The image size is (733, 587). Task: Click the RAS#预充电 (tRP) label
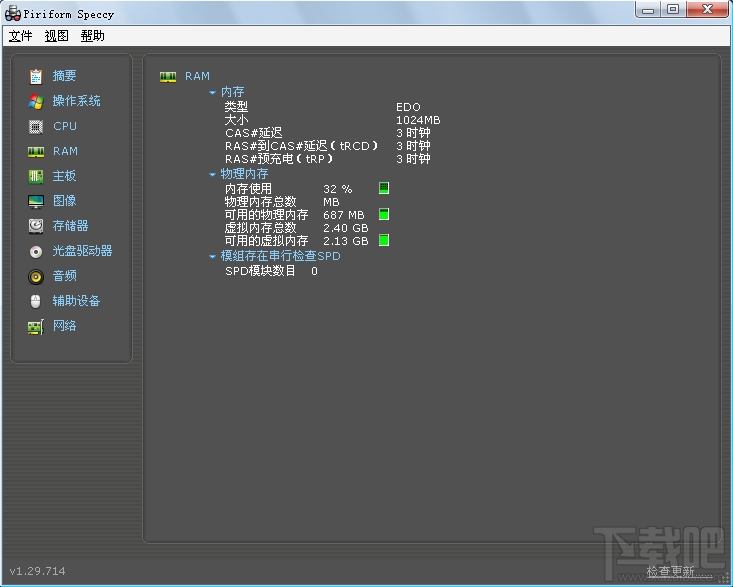point(280,159)
